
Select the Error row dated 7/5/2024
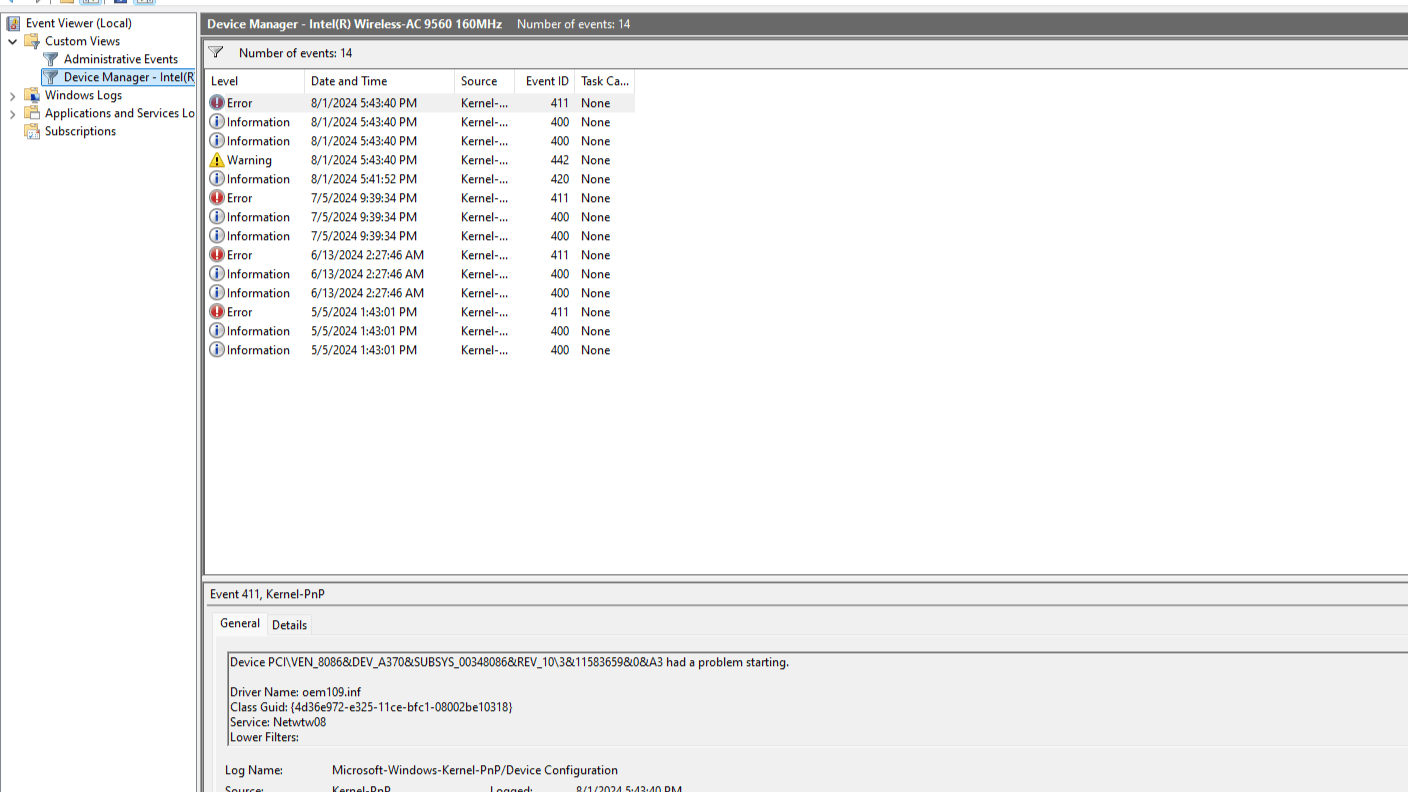point(419,198)
